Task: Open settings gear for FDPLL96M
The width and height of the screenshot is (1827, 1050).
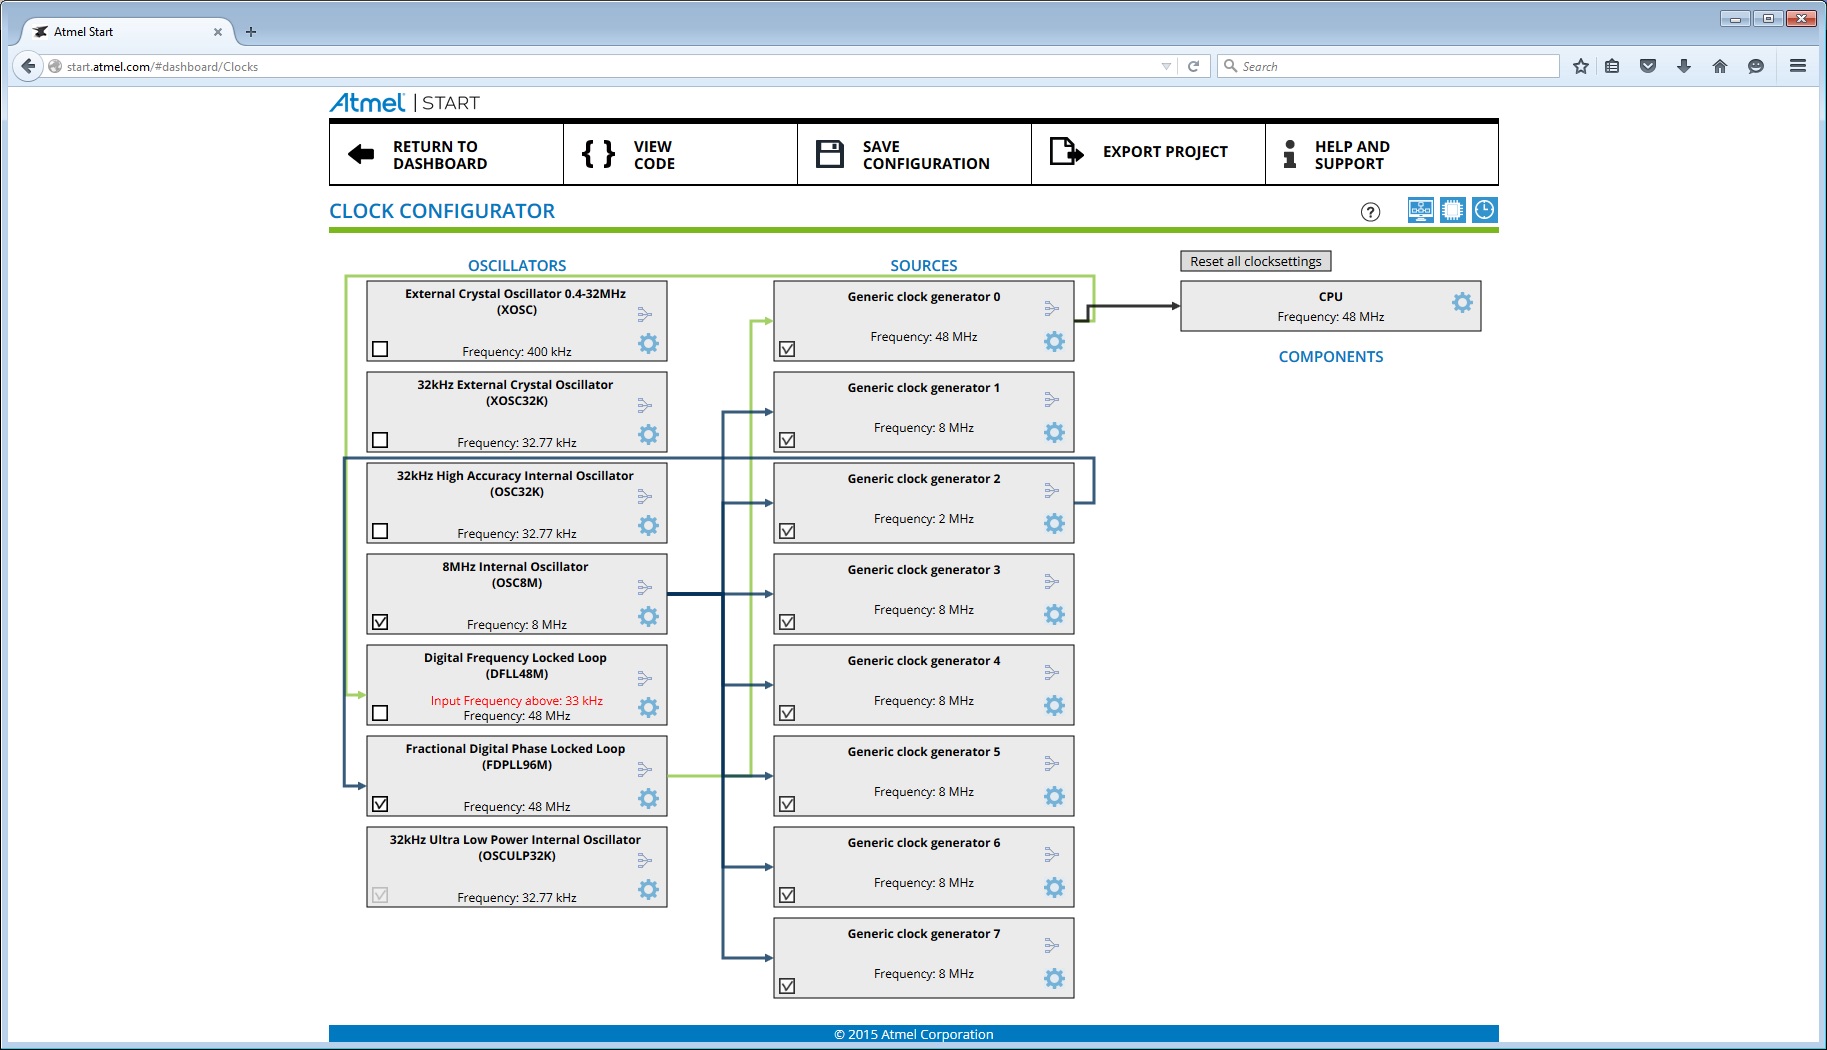Action: click(649, 799)
